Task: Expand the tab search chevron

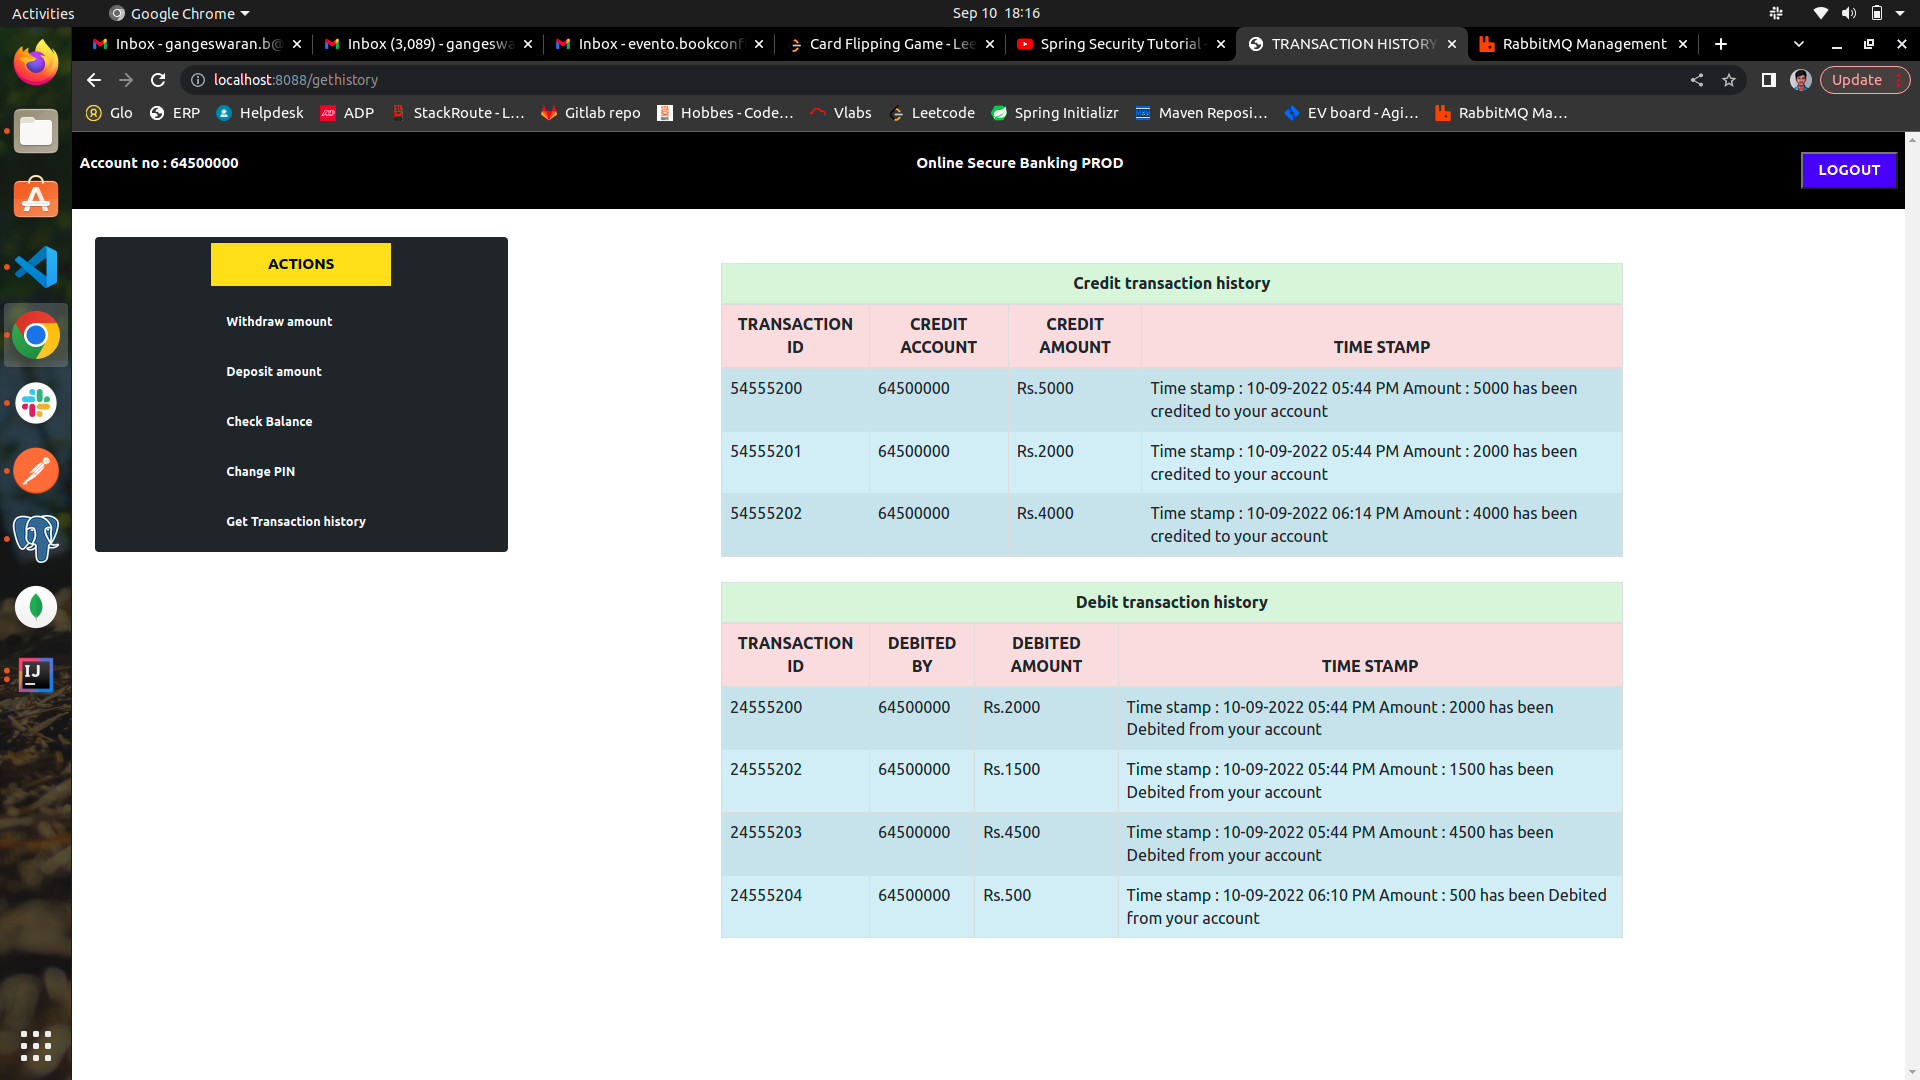Action: click(x=1799, y=44)
